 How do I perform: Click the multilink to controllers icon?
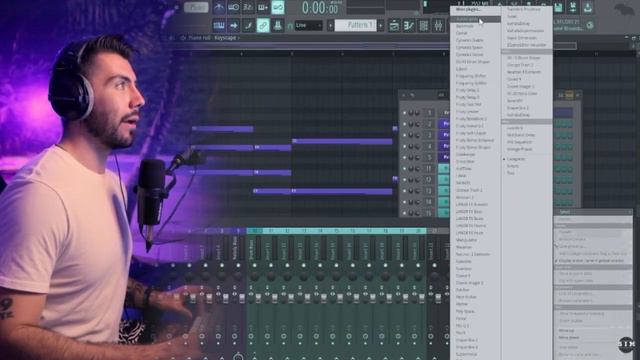(x=278, y=26)
